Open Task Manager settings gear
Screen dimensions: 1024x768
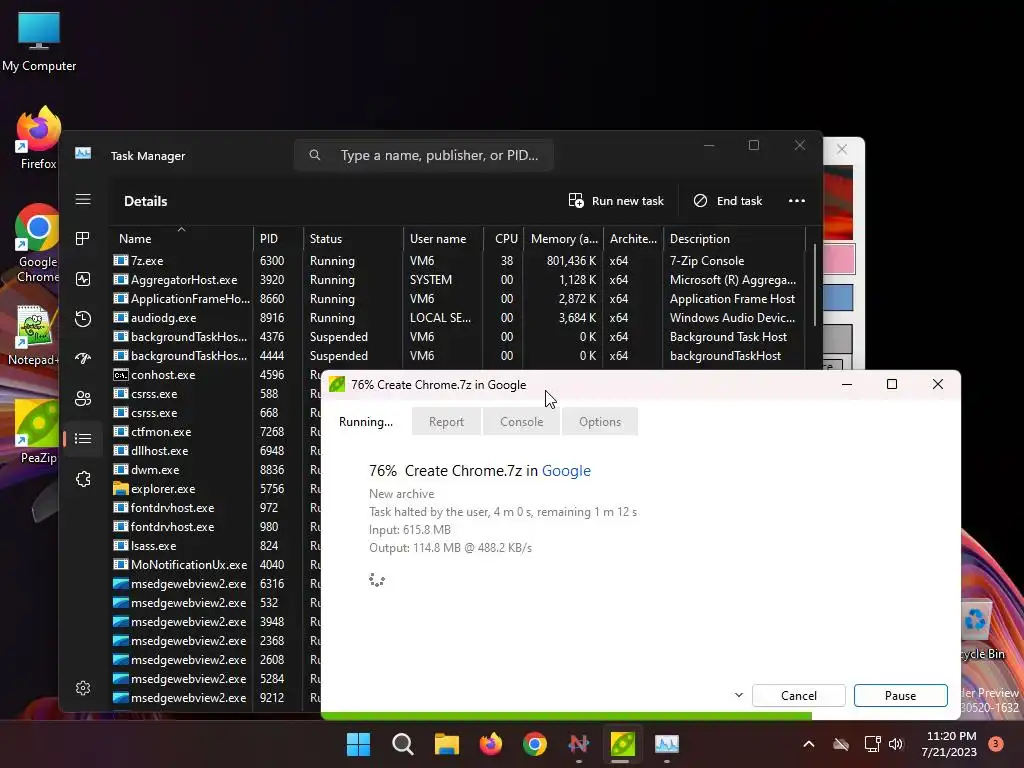pyautogui.click(x=83, y=688)
